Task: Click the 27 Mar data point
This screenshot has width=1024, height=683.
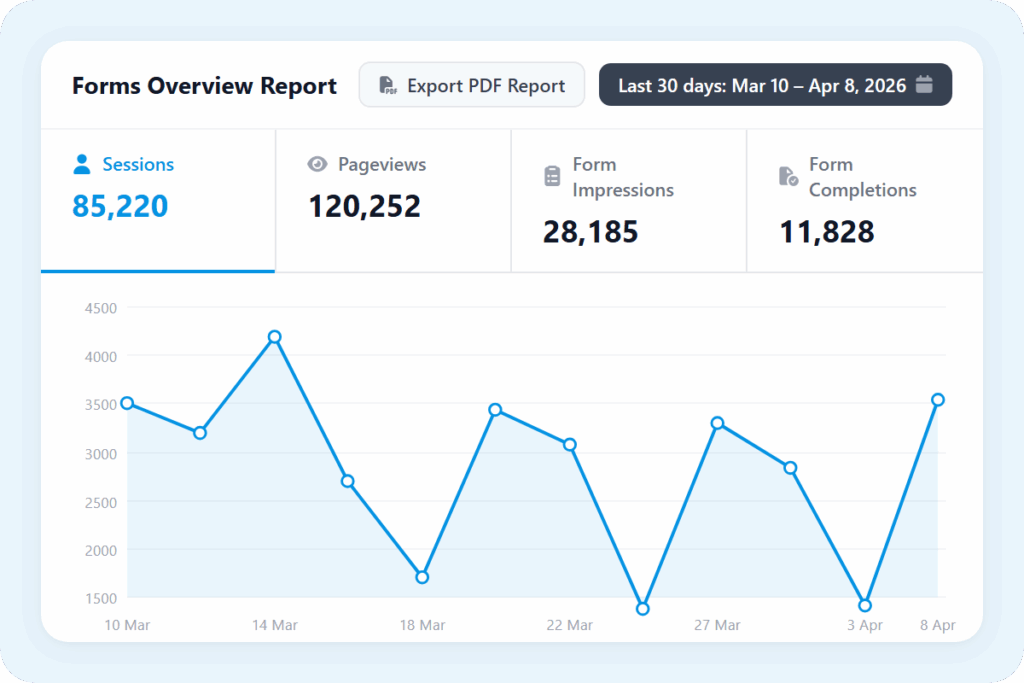Action: [x=717, y=423]
